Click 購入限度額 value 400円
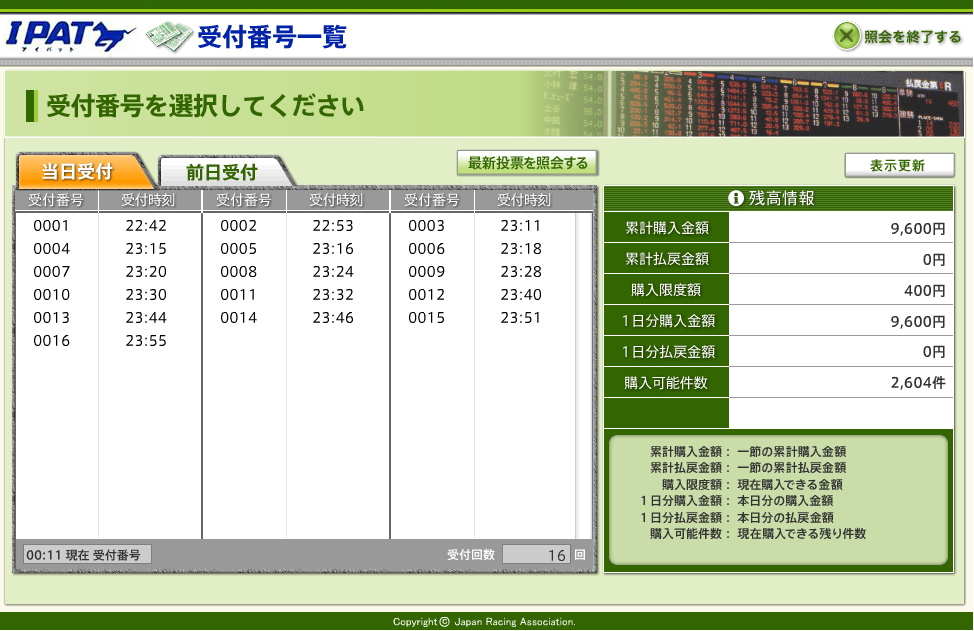974x631 pixels. (924, 291)
